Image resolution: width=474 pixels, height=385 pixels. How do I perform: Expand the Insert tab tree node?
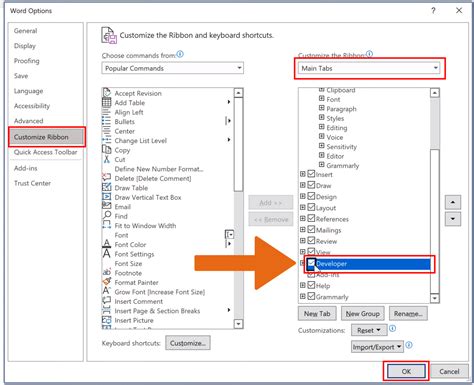(302, 174)
